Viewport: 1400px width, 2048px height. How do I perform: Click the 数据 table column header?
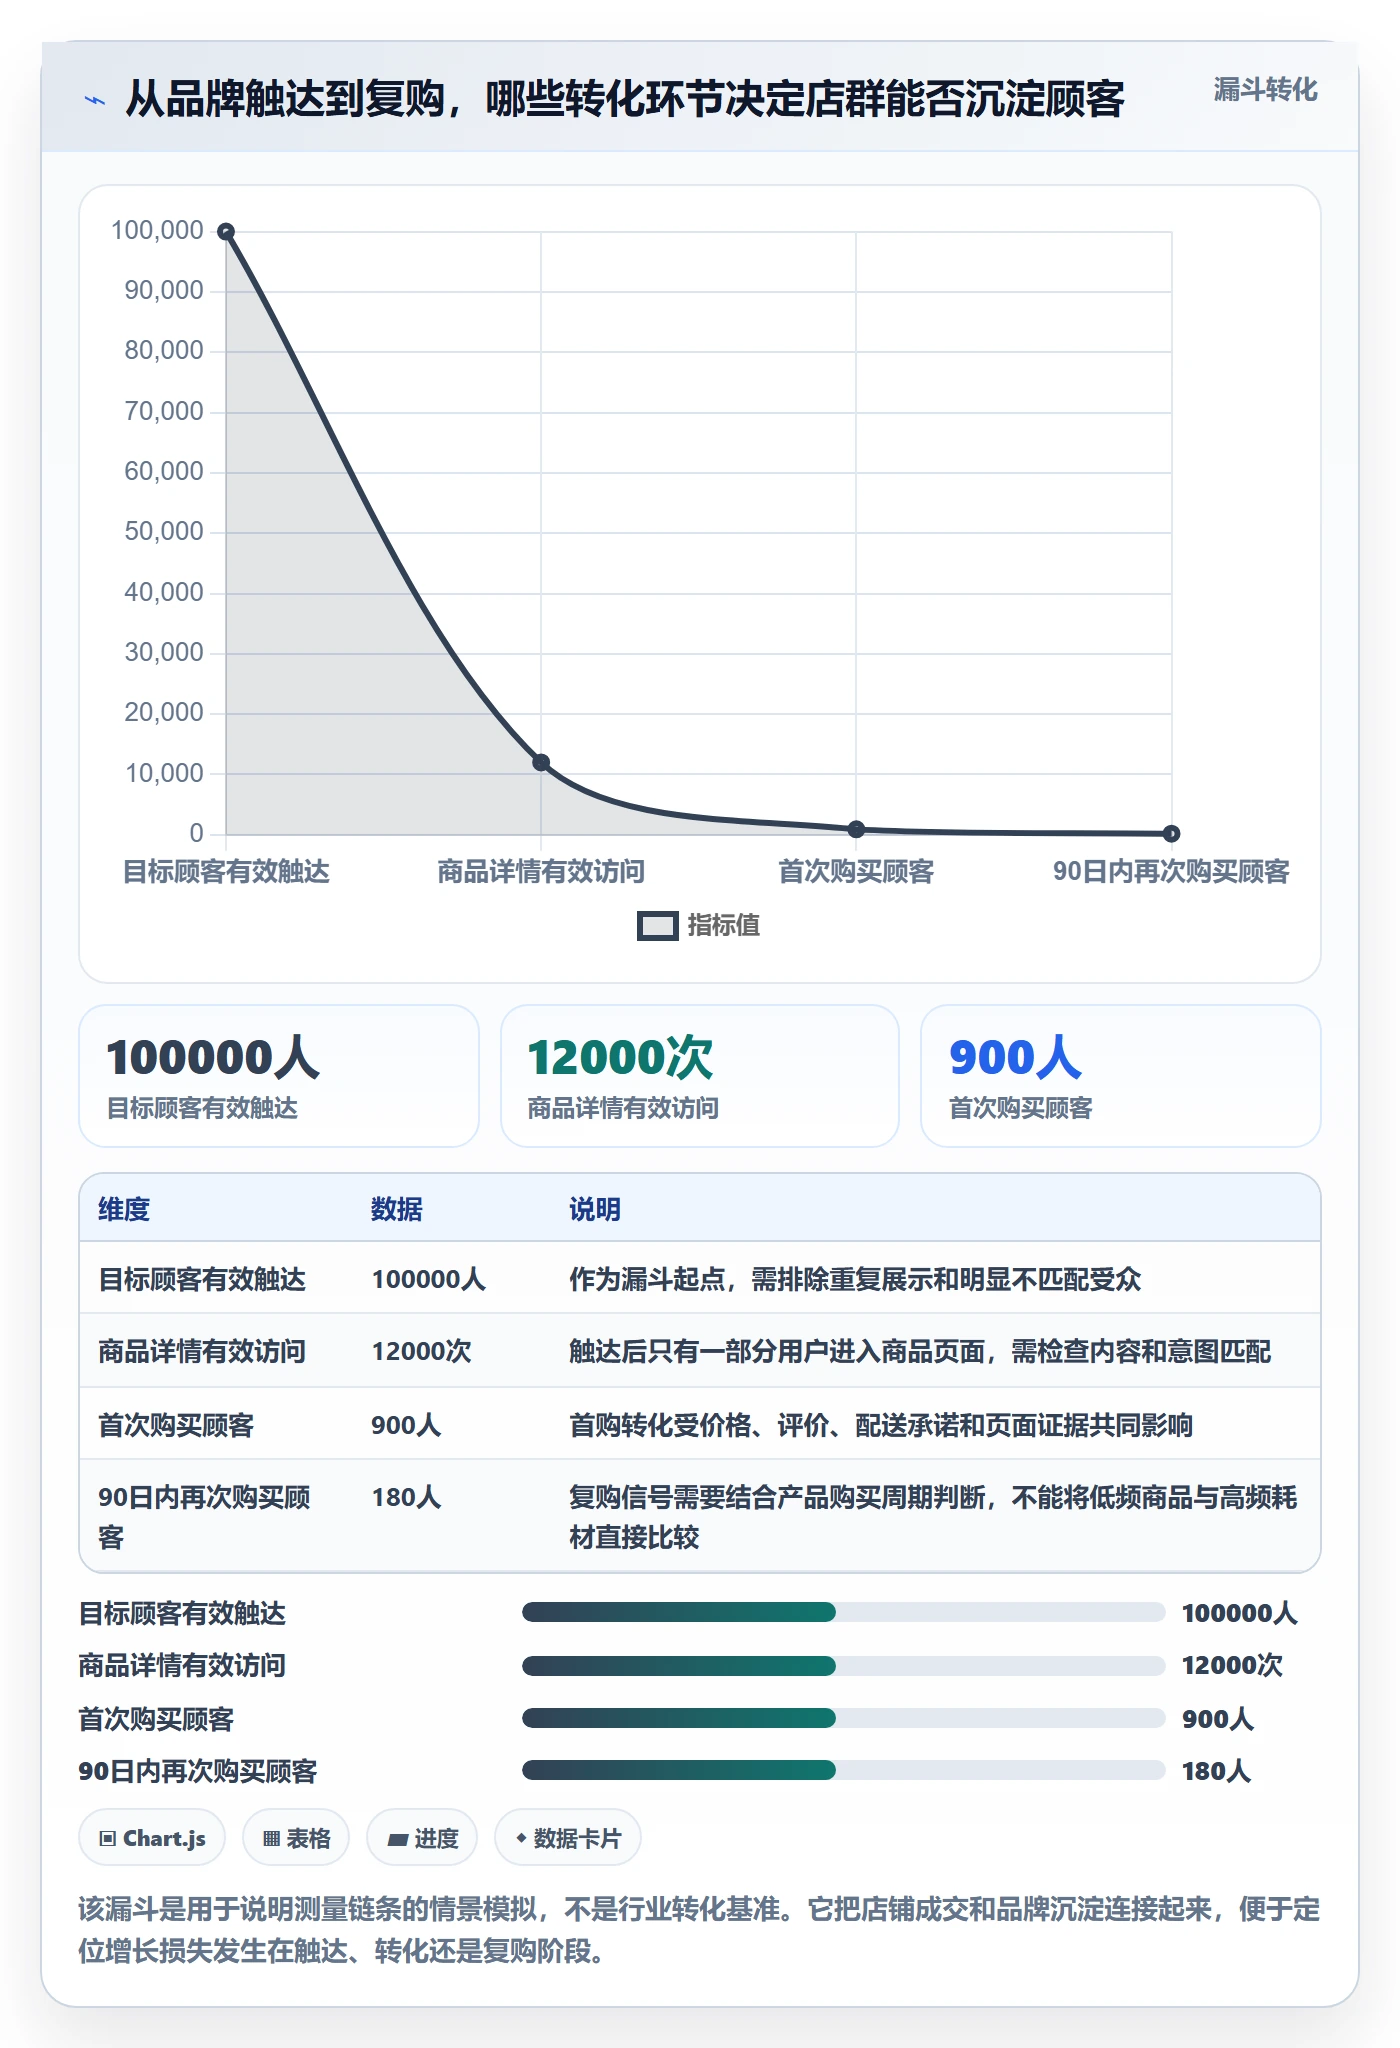[397, 1209]
